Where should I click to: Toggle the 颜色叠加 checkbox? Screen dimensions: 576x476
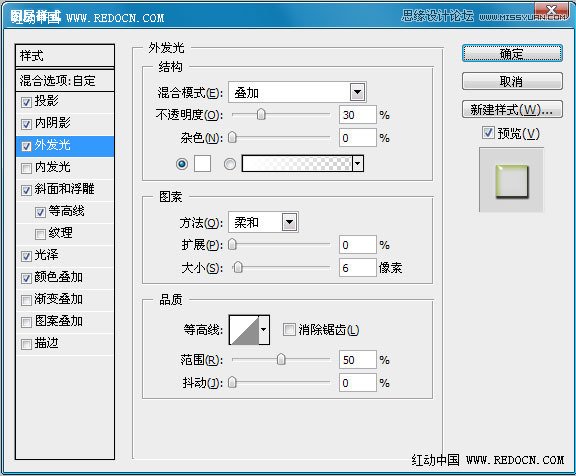26,278
